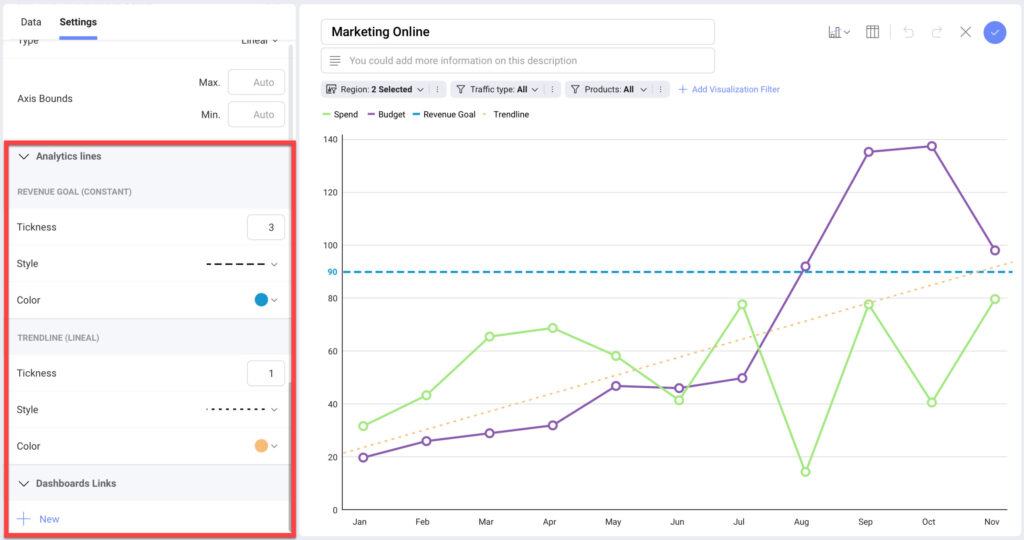The image size is (1024, 540).
Task: Click Add Visualization Filter
Action: [729, 89]
